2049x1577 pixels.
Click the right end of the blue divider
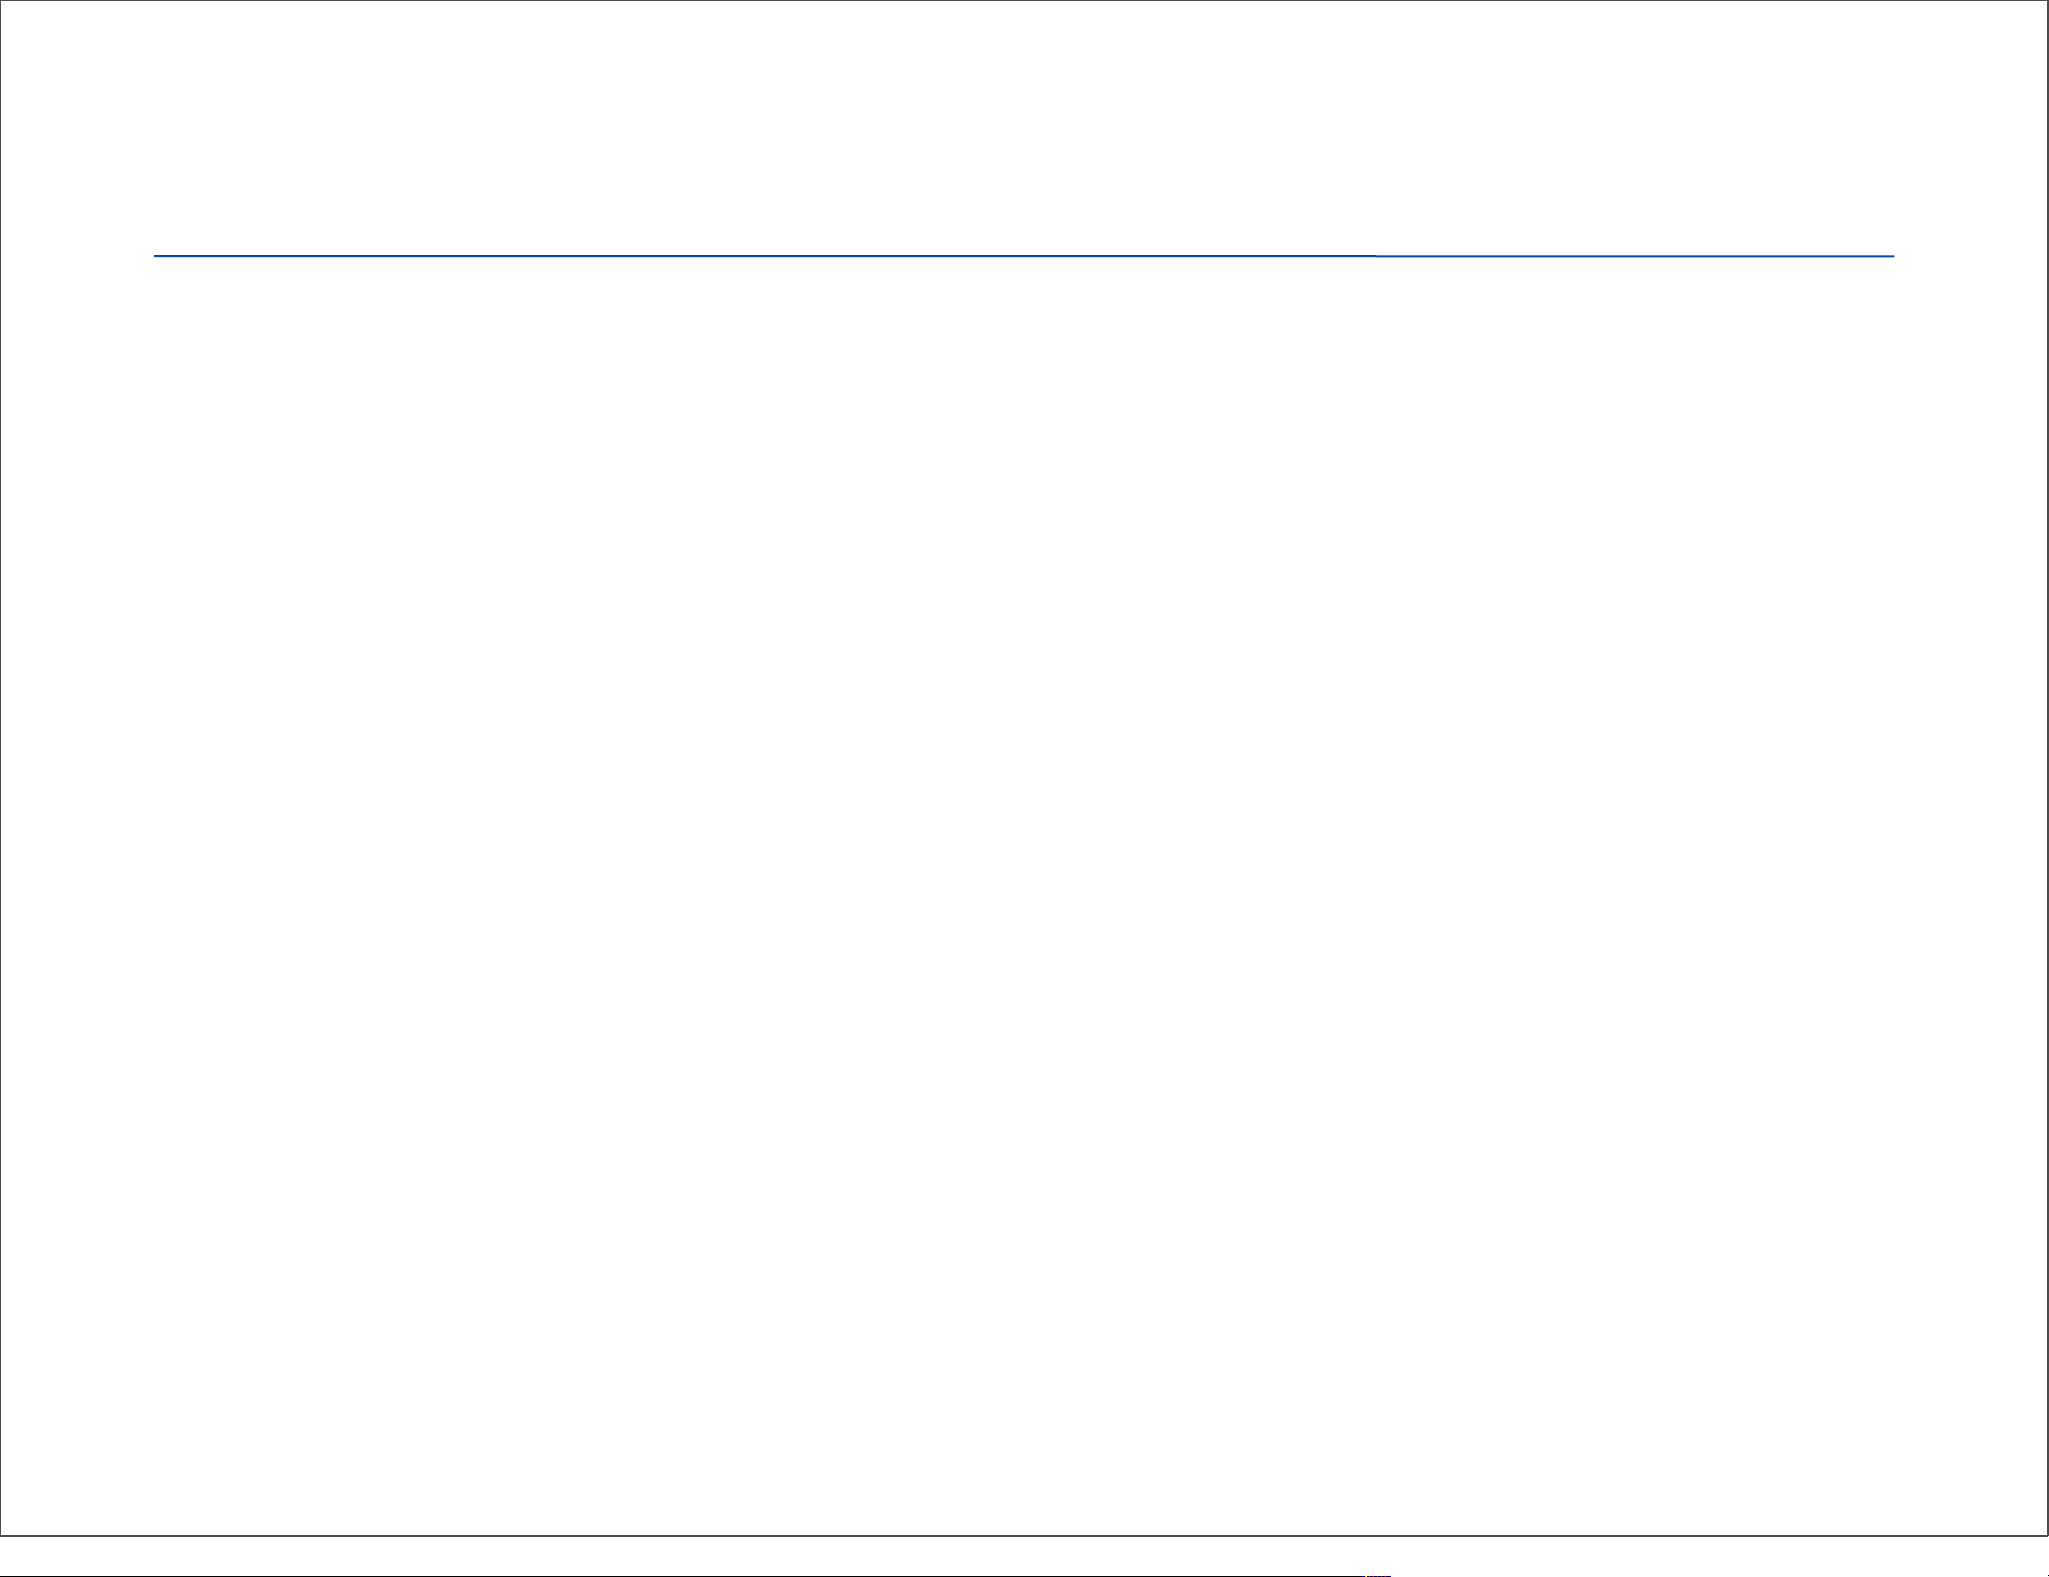click(x=1891, y=256)
